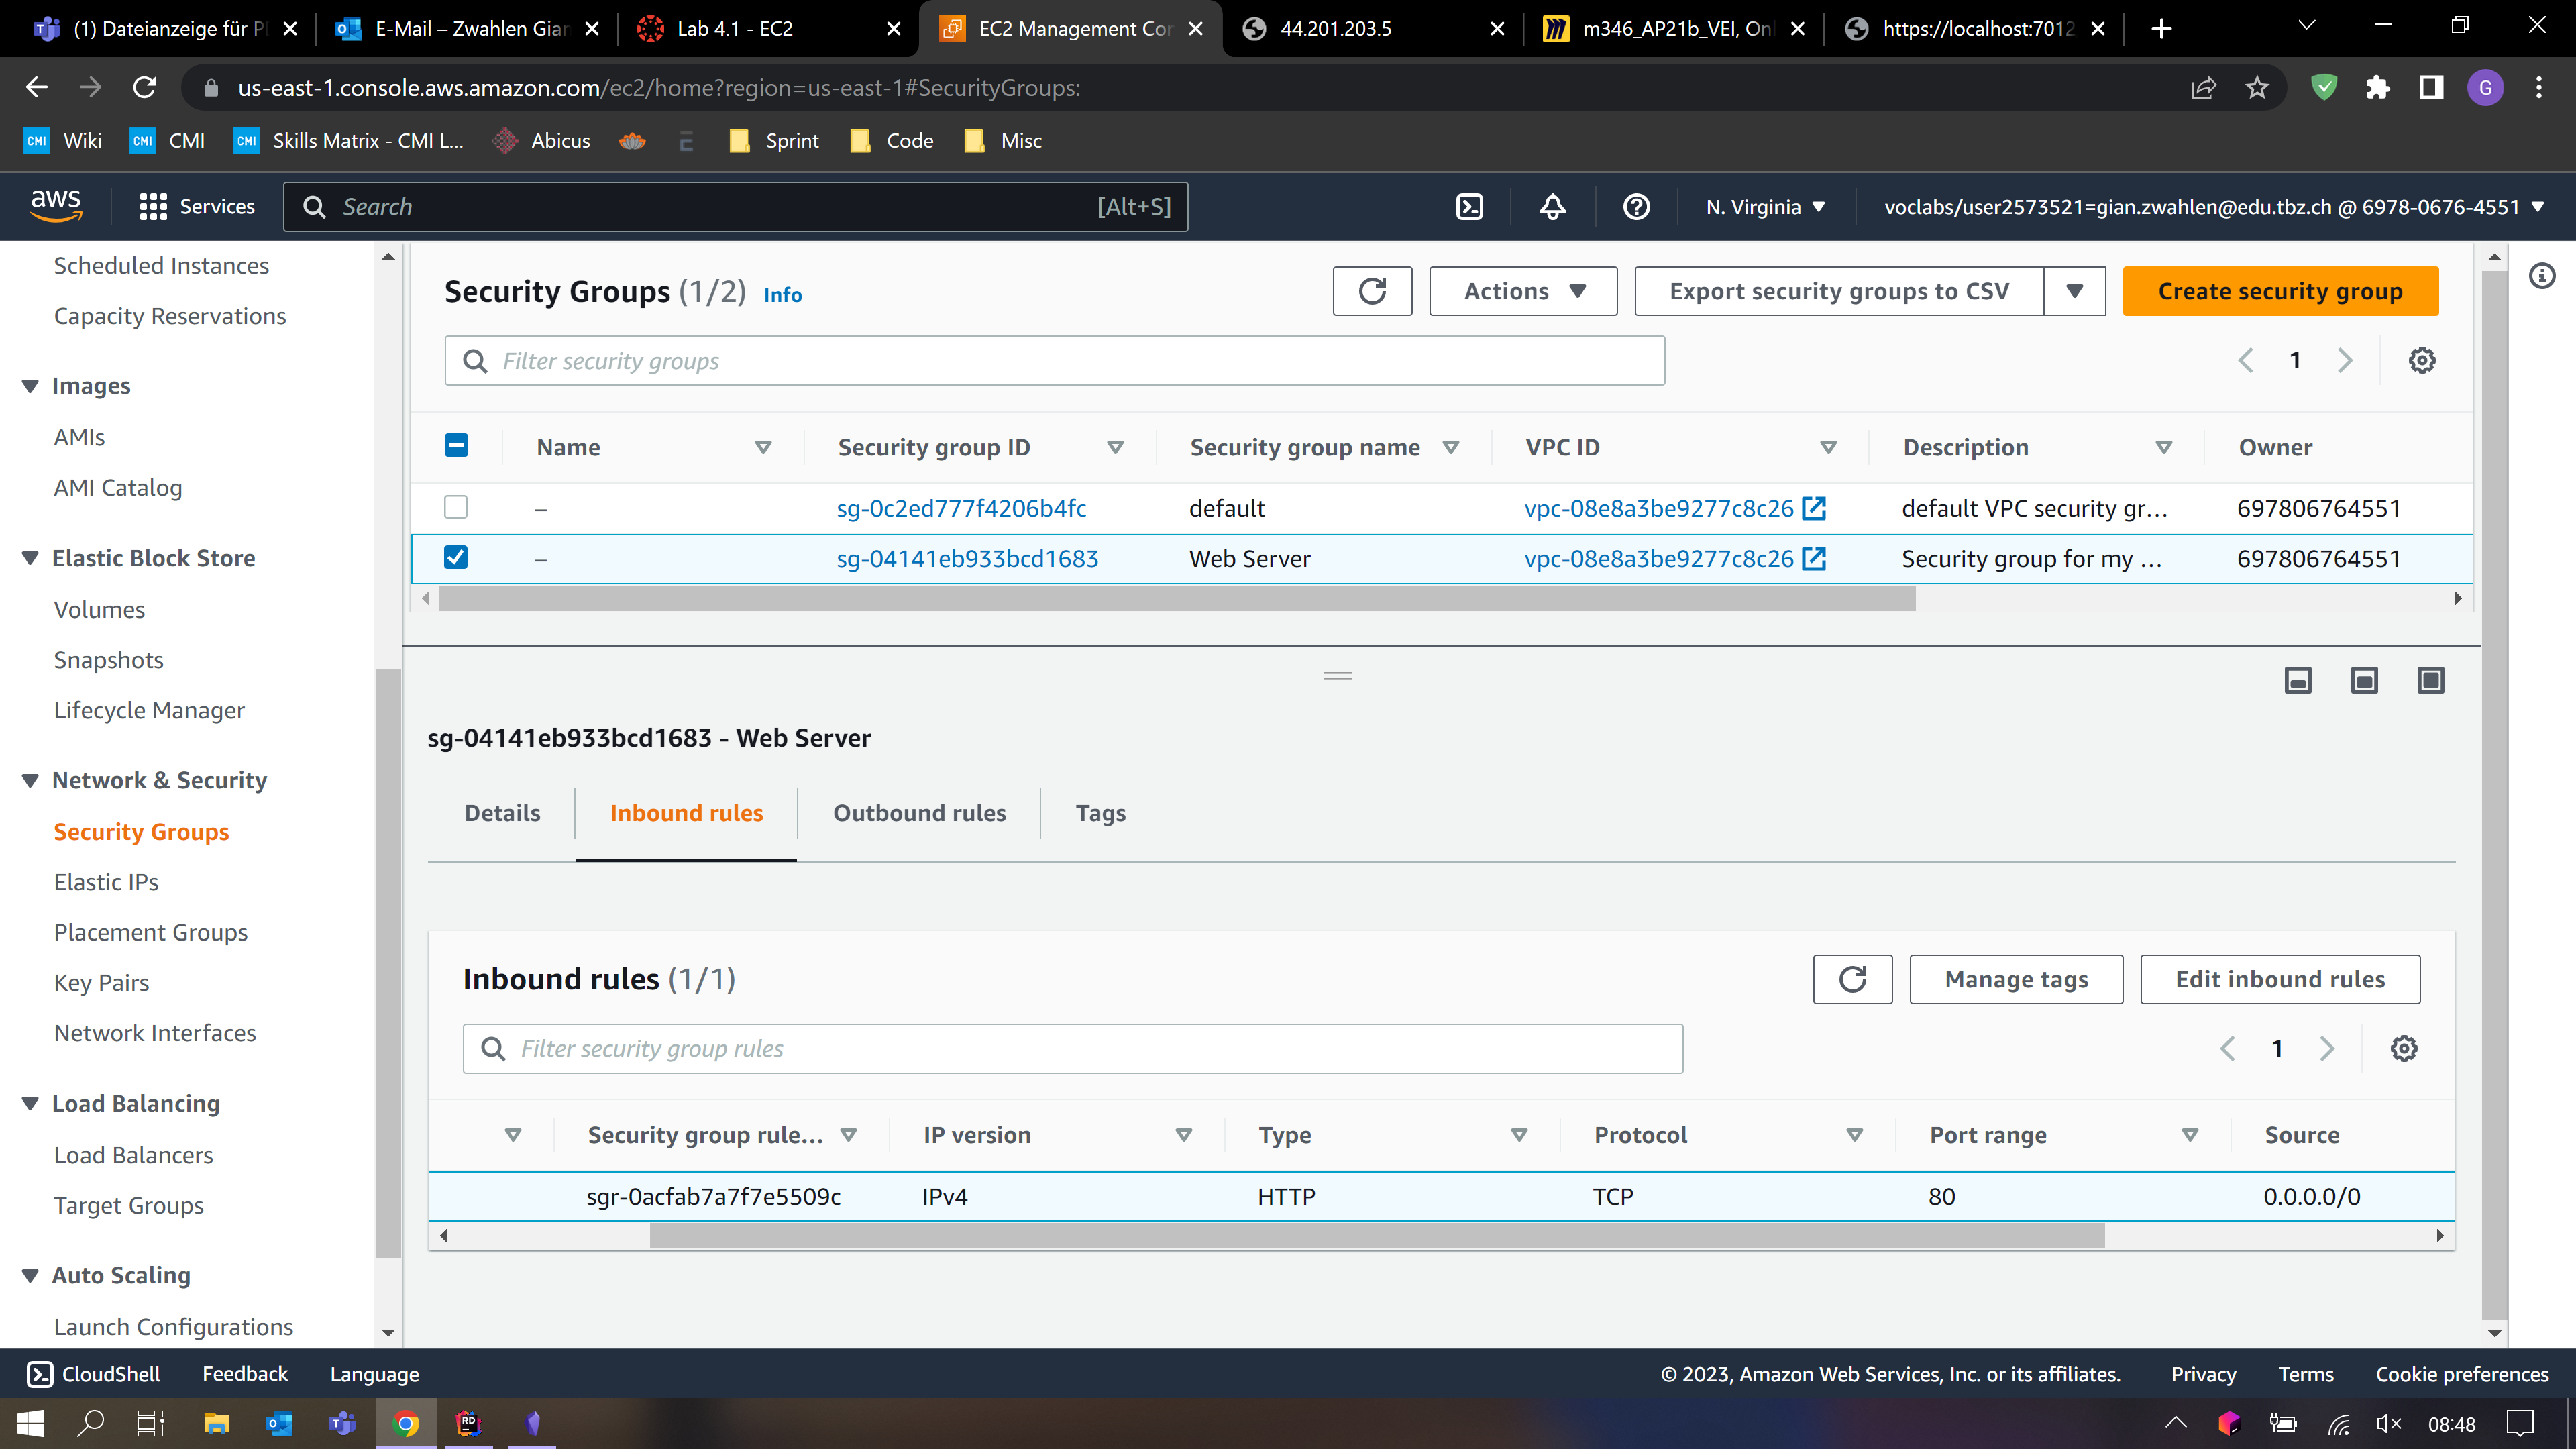
Task: Click Create security group button
Action: (2279, 291)
